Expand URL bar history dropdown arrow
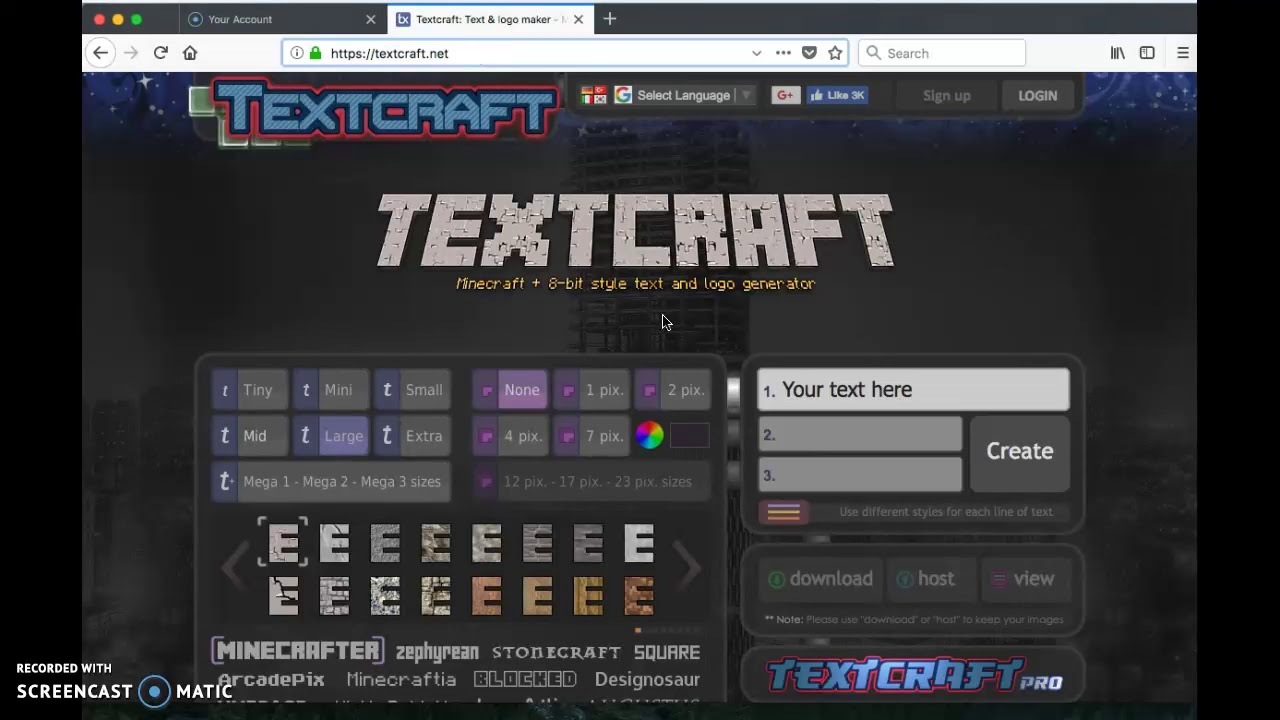Viewport: 1280px width, 720px height. (x=756, y=53)
